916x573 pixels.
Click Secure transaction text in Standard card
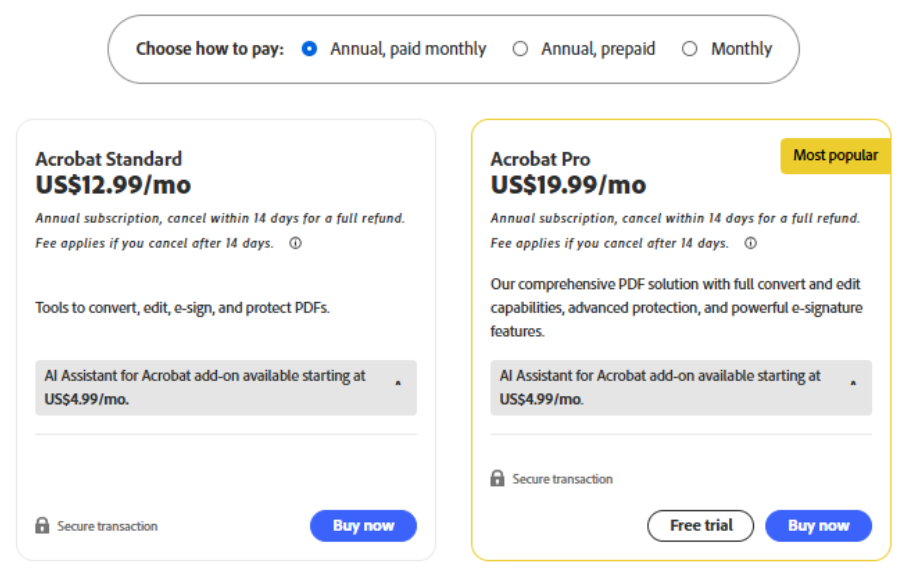(107, 526)
